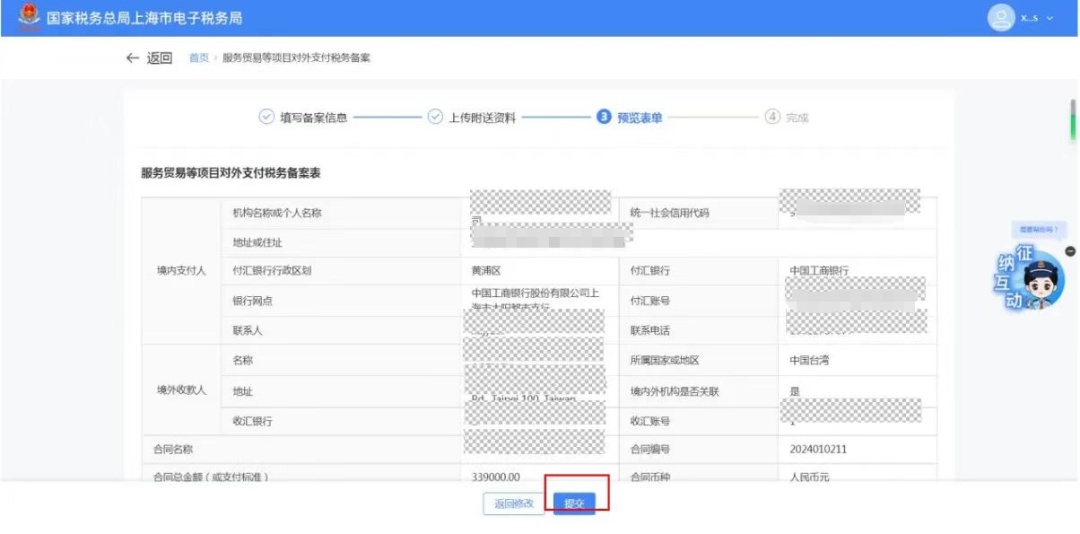The width and height of the screenshot is (1080, 534).
Task: Click the 付汇账号 label
Action: tap(650, 301)
